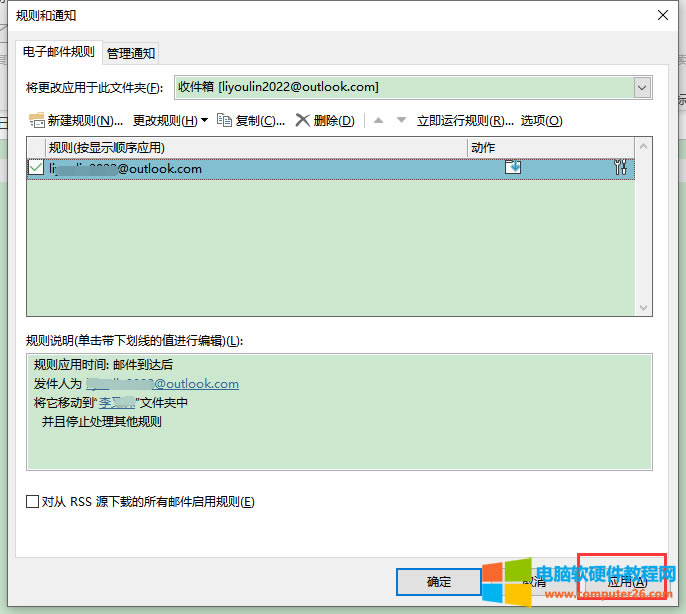Viewport: 686px width, 614px height.
Task: Click the move rule down arrow
Action: 401,121
